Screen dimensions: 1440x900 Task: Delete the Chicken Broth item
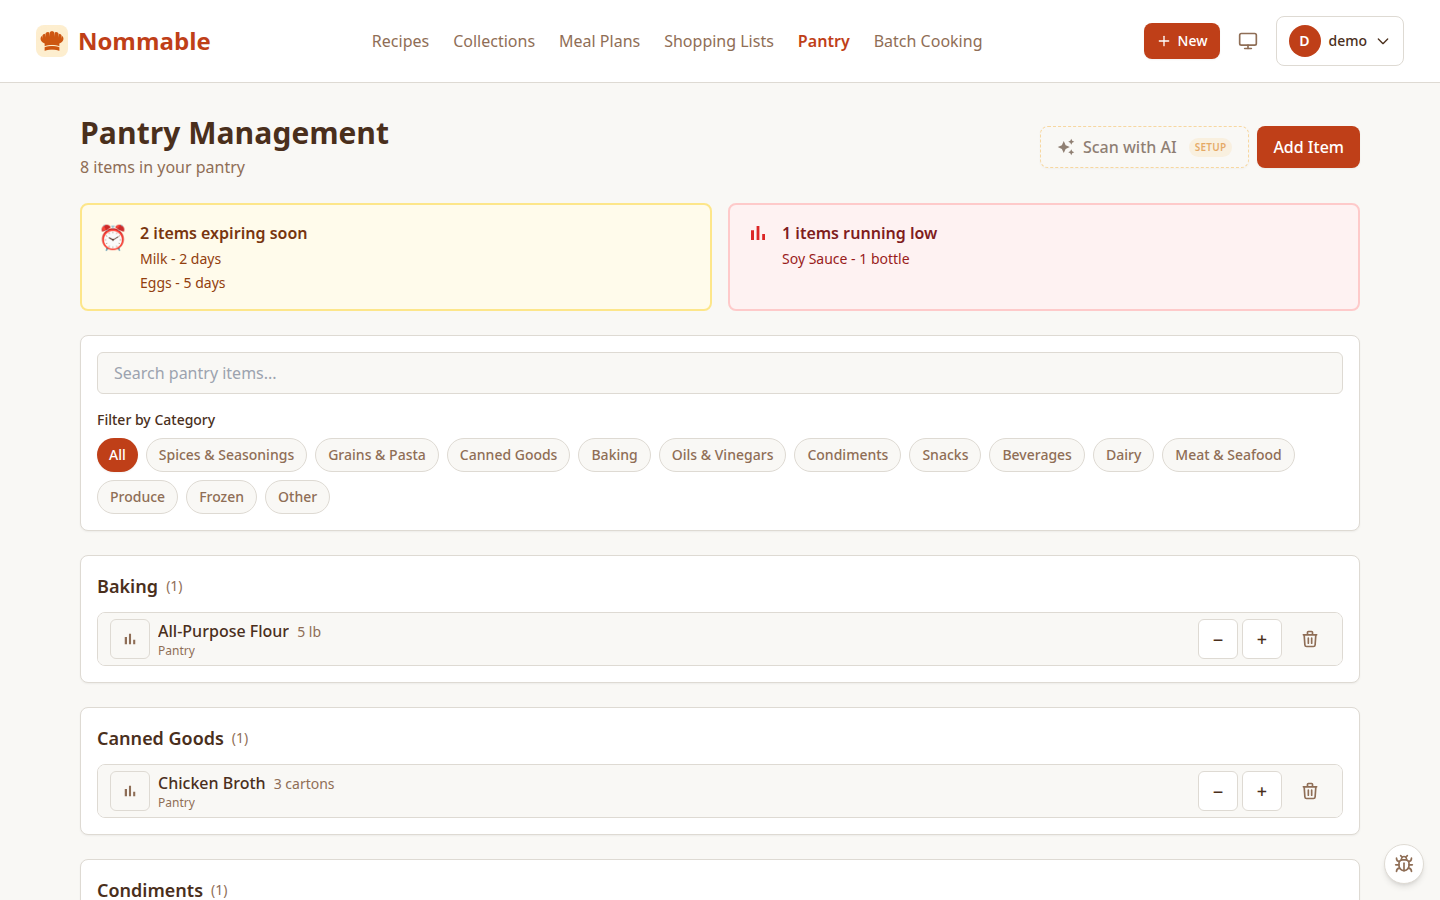click(x=1310, y=791)
